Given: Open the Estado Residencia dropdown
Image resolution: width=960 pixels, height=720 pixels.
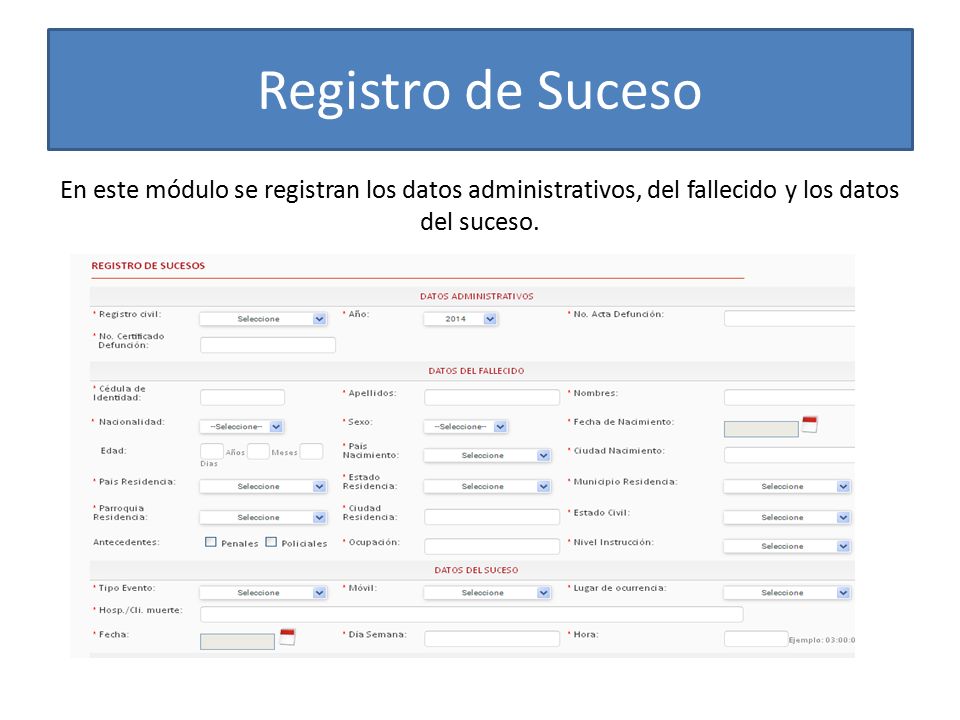Looking at the screenshot, I should tap(487, 486).
